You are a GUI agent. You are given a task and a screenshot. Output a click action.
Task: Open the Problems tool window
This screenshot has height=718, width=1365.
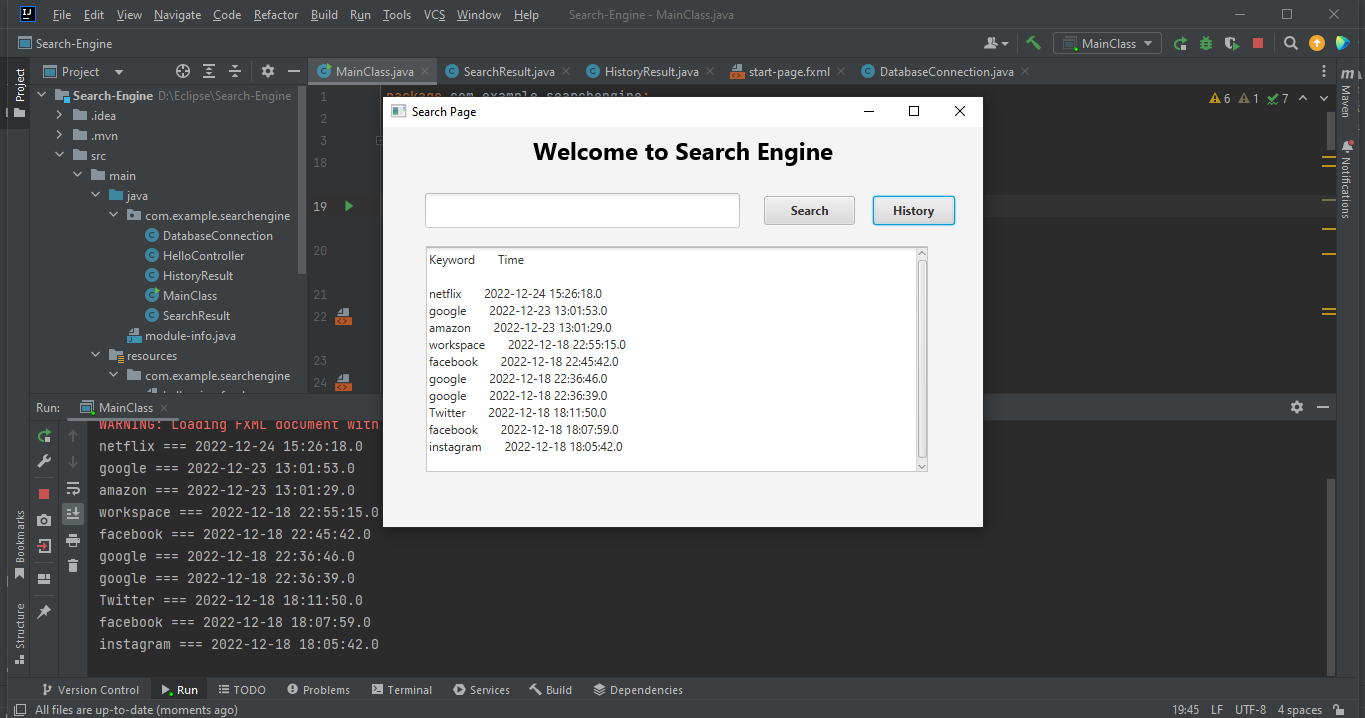pyautogui.click(x=318, y=690)
